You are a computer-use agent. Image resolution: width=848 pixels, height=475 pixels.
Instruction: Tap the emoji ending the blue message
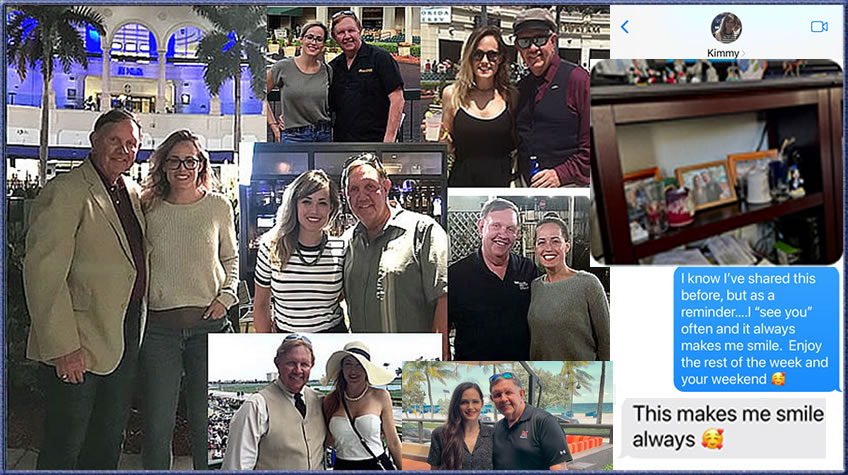tap(778, 379)
